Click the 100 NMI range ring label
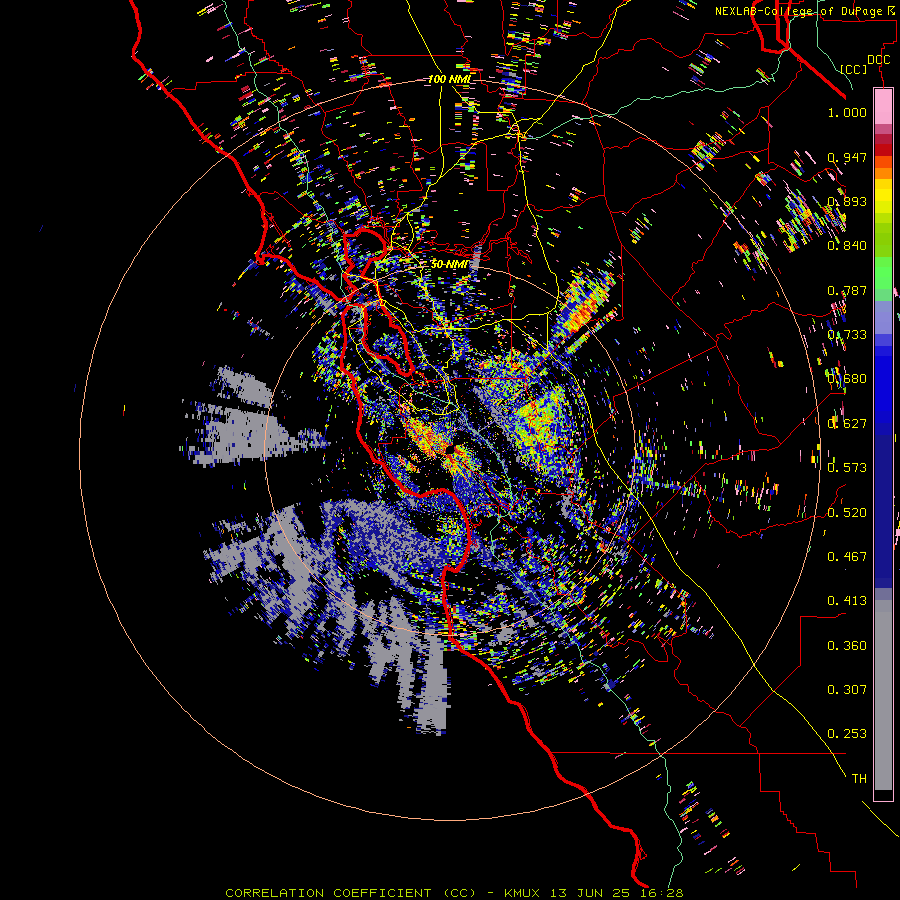The image size is (900, 900). (449, 79)
